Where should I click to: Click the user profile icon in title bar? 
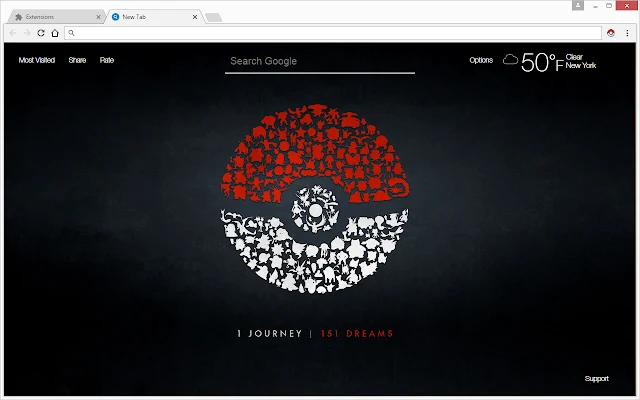[x=578, y=5]
